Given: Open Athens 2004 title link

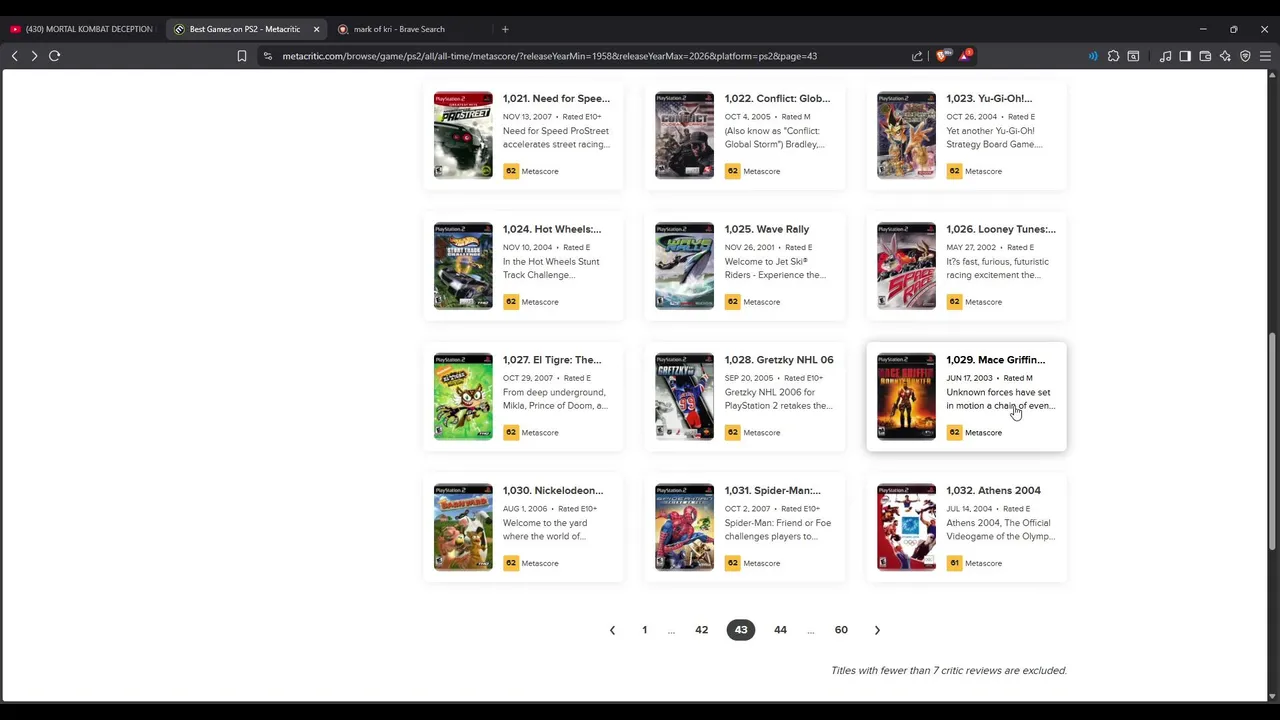Looking at the screenshot, I should pos(994,491).
